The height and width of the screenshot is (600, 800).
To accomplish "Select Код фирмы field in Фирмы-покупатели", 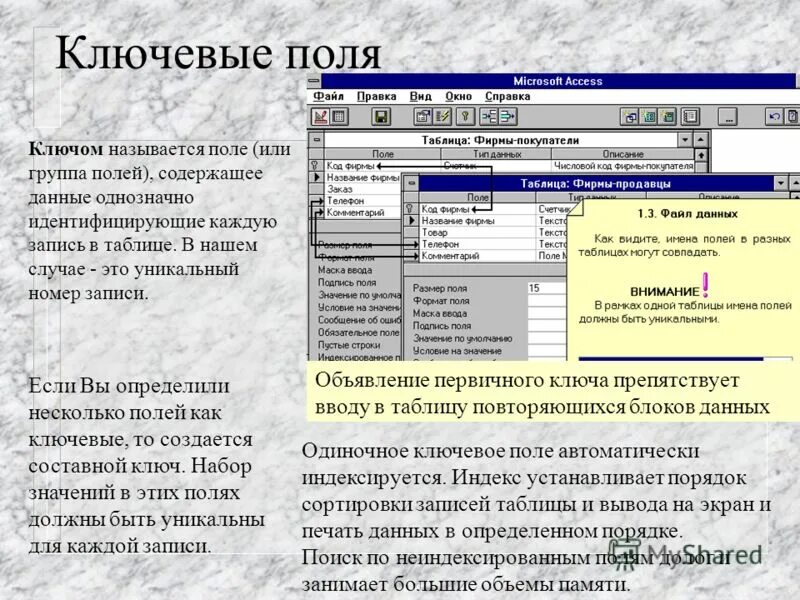I will pyautogui.click(x=351, y=165).
